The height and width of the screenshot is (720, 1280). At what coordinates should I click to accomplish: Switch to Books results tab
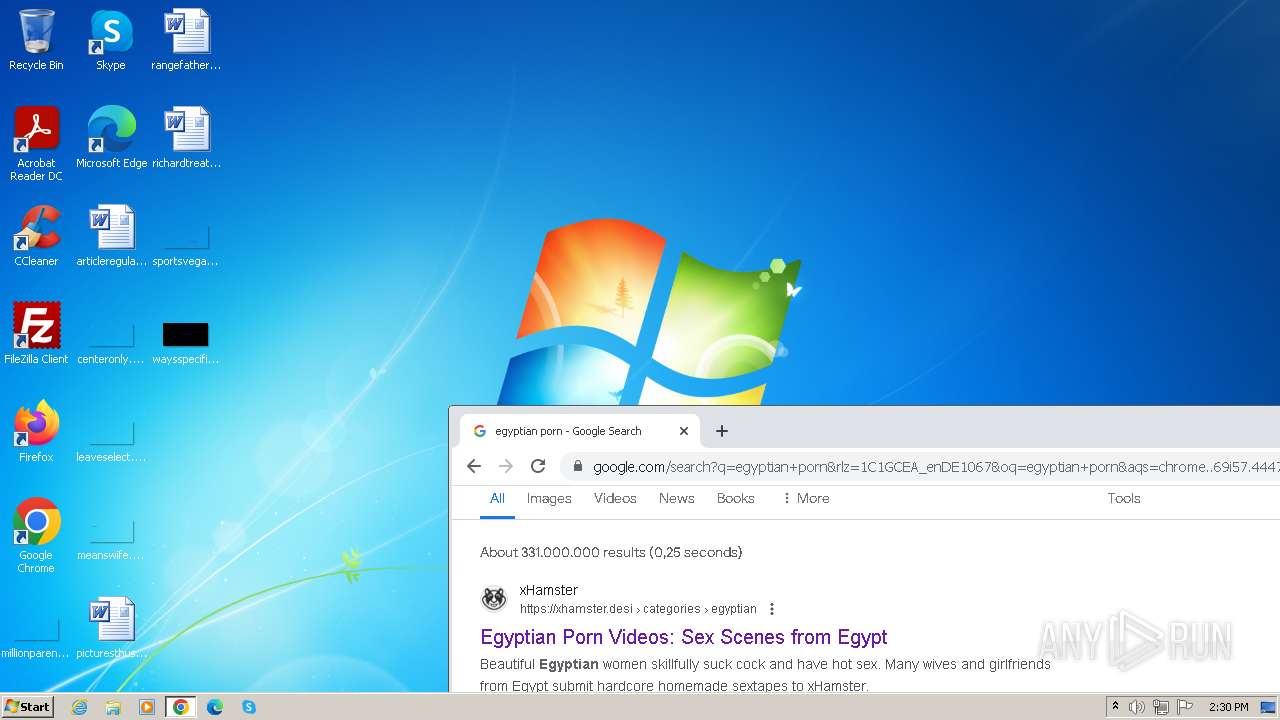point(736,499)
